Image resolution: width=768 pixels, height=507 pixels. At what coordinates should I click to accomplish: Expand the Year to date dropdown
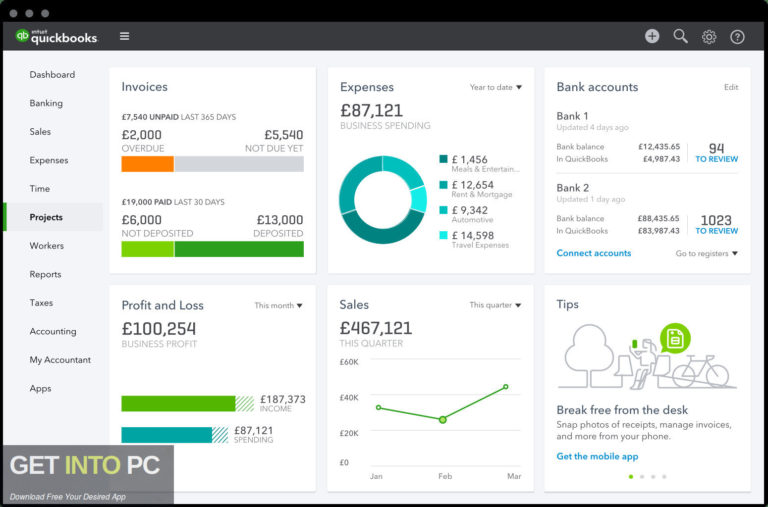[x=496, y=88]
